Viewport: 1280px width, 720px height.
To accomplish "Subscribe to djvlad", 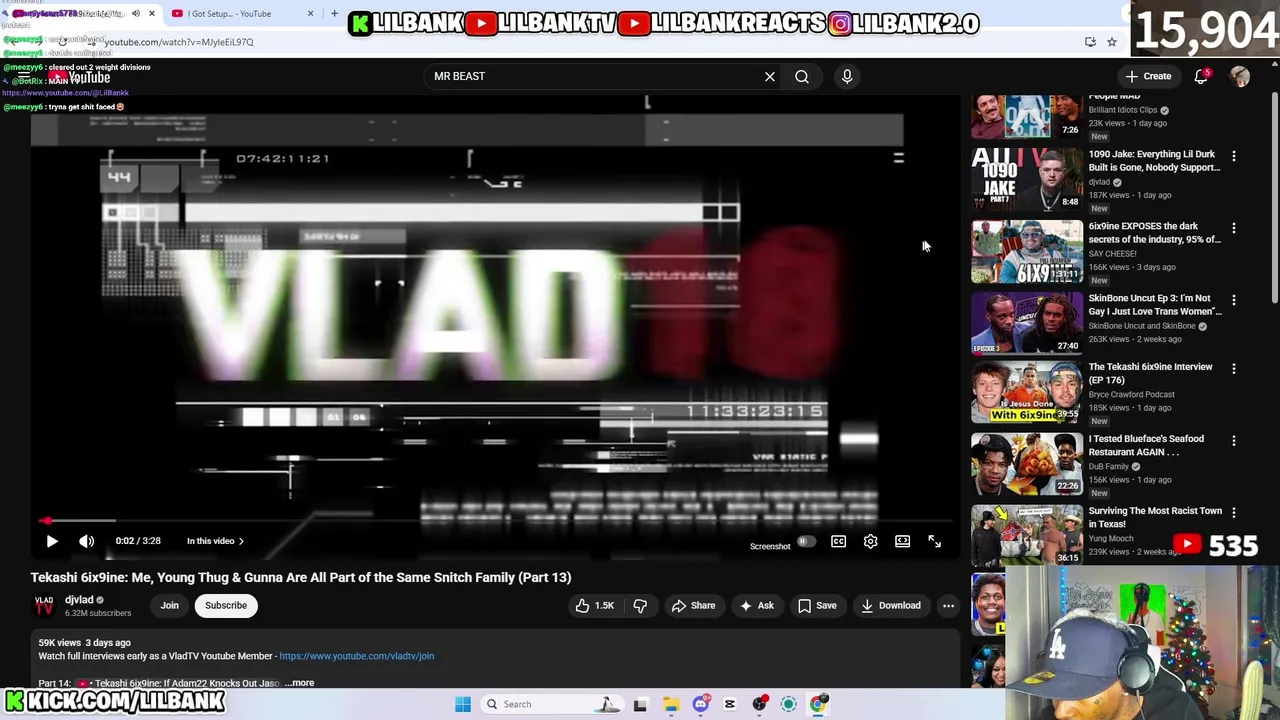I will point(226,605).
